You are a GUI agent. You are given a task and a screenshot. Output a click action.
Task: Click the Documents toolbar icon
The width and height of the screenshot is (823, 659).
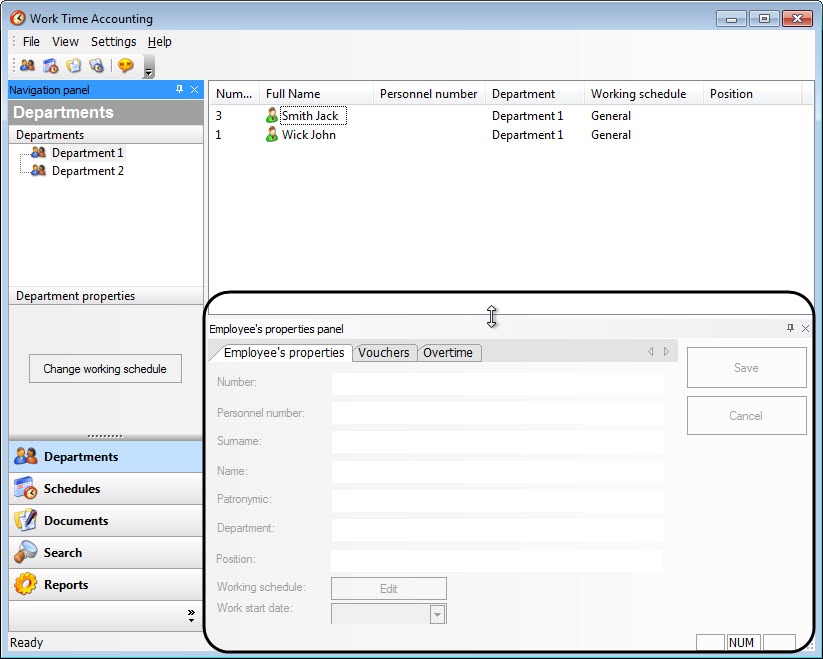(x=73, y=66)
